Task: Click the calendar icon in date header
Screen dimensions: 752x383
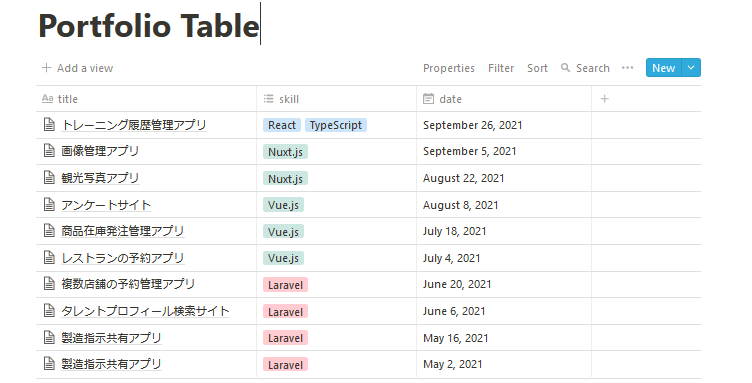Action: point(428,99)
